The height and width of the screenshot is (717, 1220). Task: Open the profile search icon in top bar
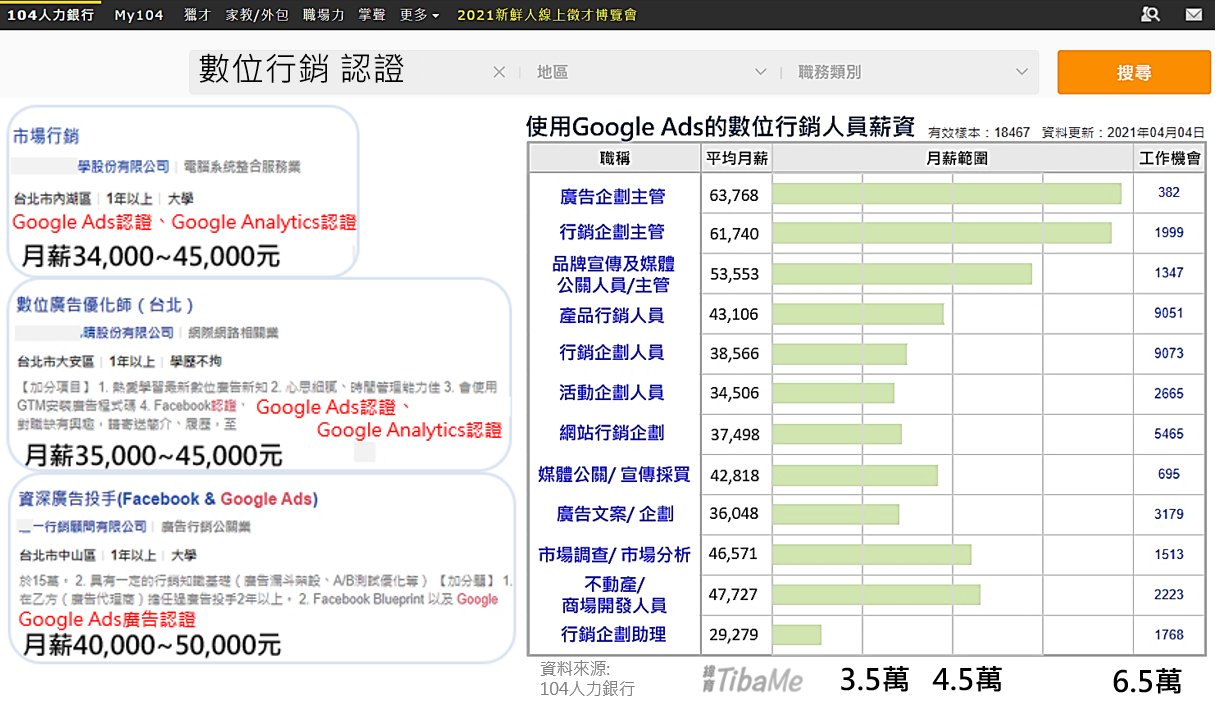tap(1150, 14)
